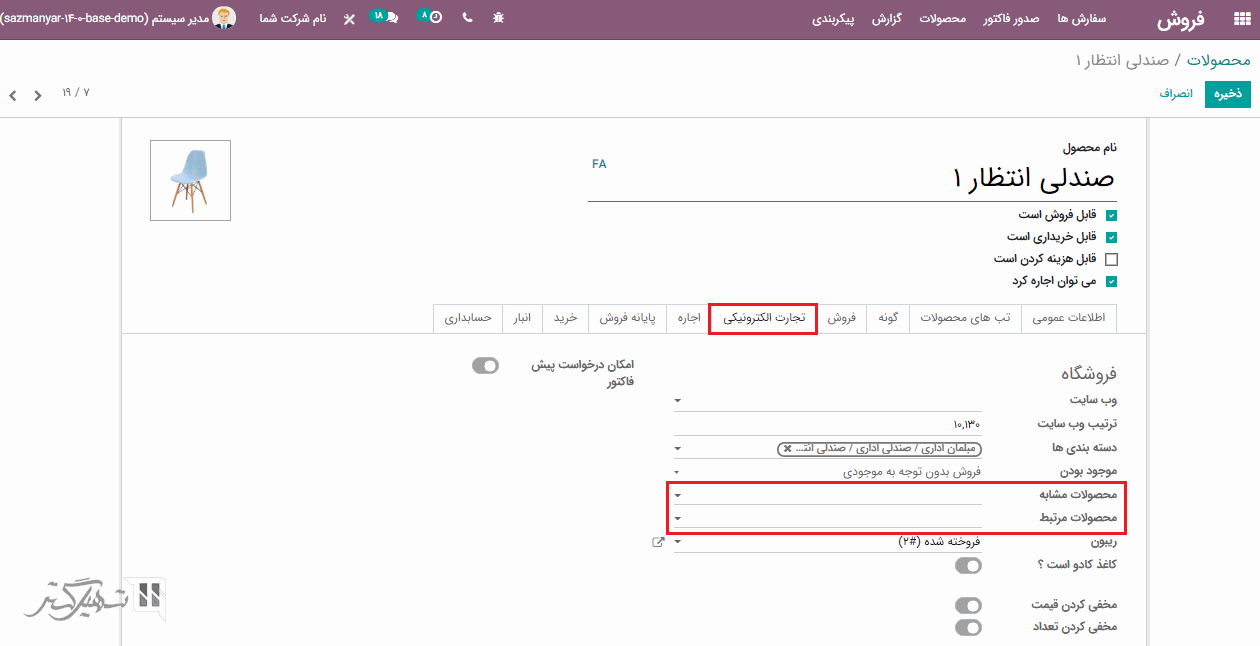The width and height of the screenshot is (1260, 646).
Task: Remove the category tag using its x
Action: coord(787,449)
